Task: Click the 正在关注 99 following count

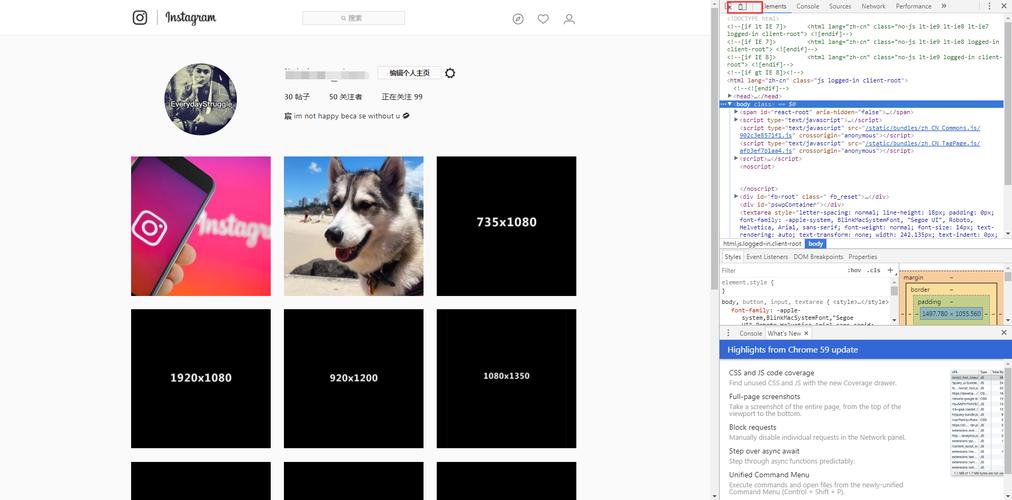Action: (401, 97)
